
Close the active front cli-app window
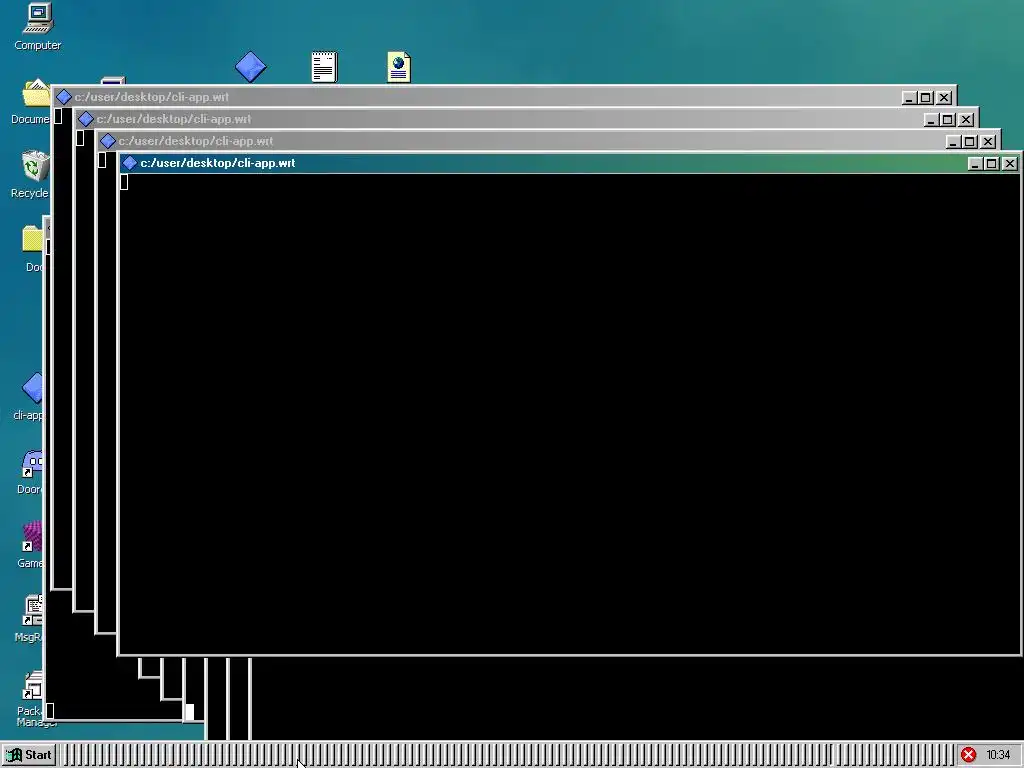pos(1010,164)
